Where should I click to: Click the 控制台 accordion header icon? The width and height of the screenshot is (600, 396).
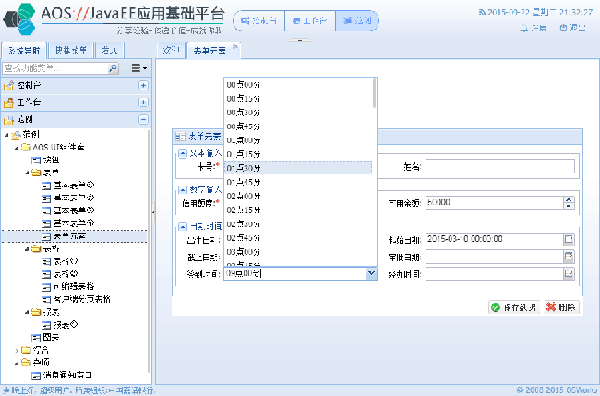[x=9, y=86]
